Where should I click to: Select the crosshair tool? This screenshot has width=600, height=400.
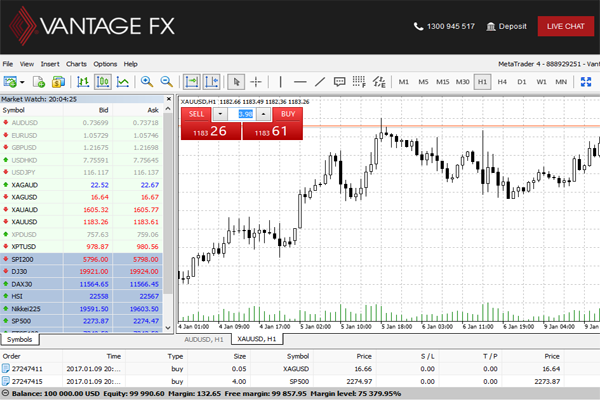pyautogui.click(x=256, y=82)
